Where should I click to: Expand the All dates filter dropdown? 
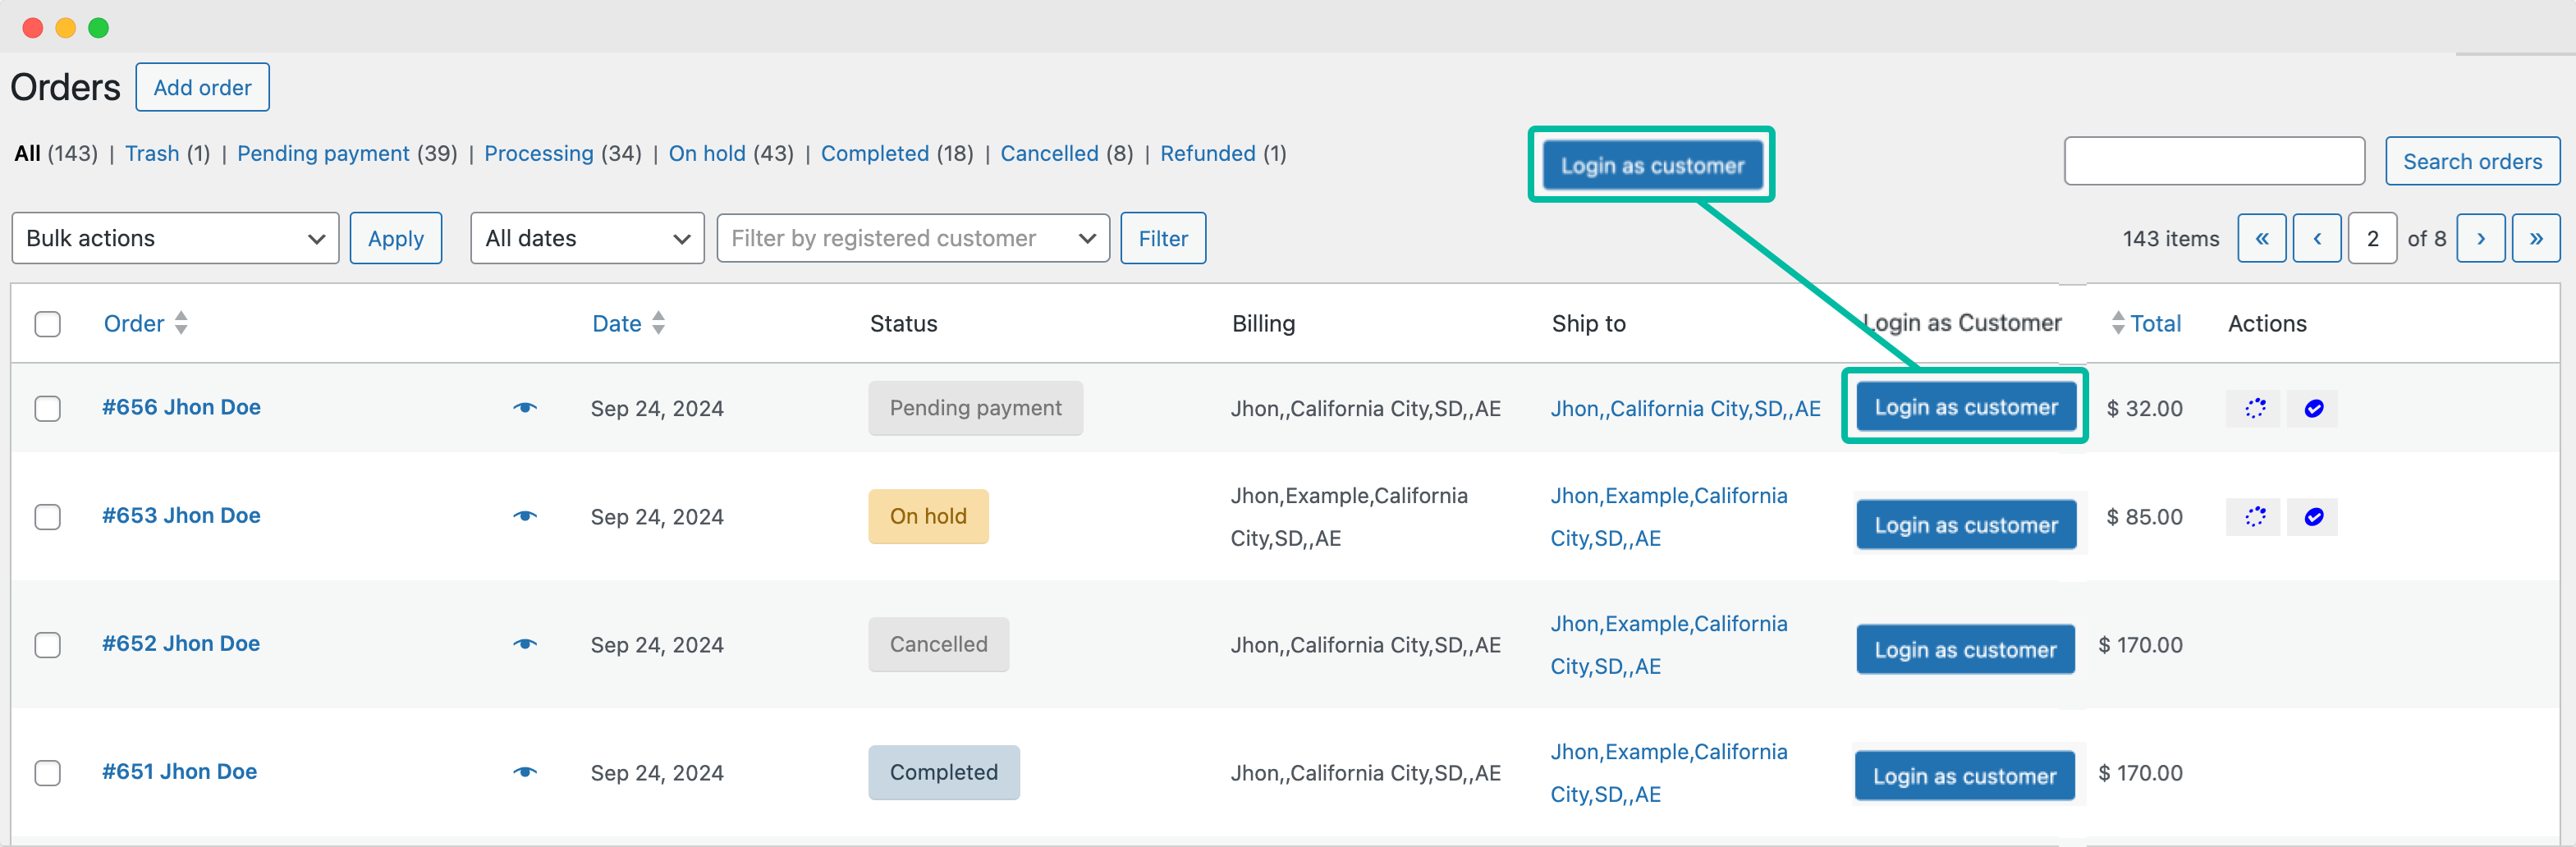587,238
